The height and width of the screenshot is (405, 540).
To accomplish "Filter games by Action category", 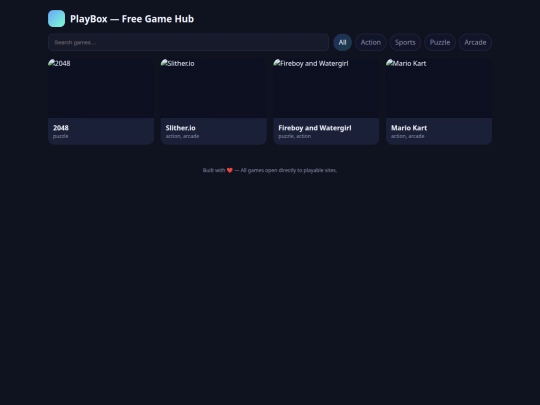I will pyautogui.click(x=371, y=42).
